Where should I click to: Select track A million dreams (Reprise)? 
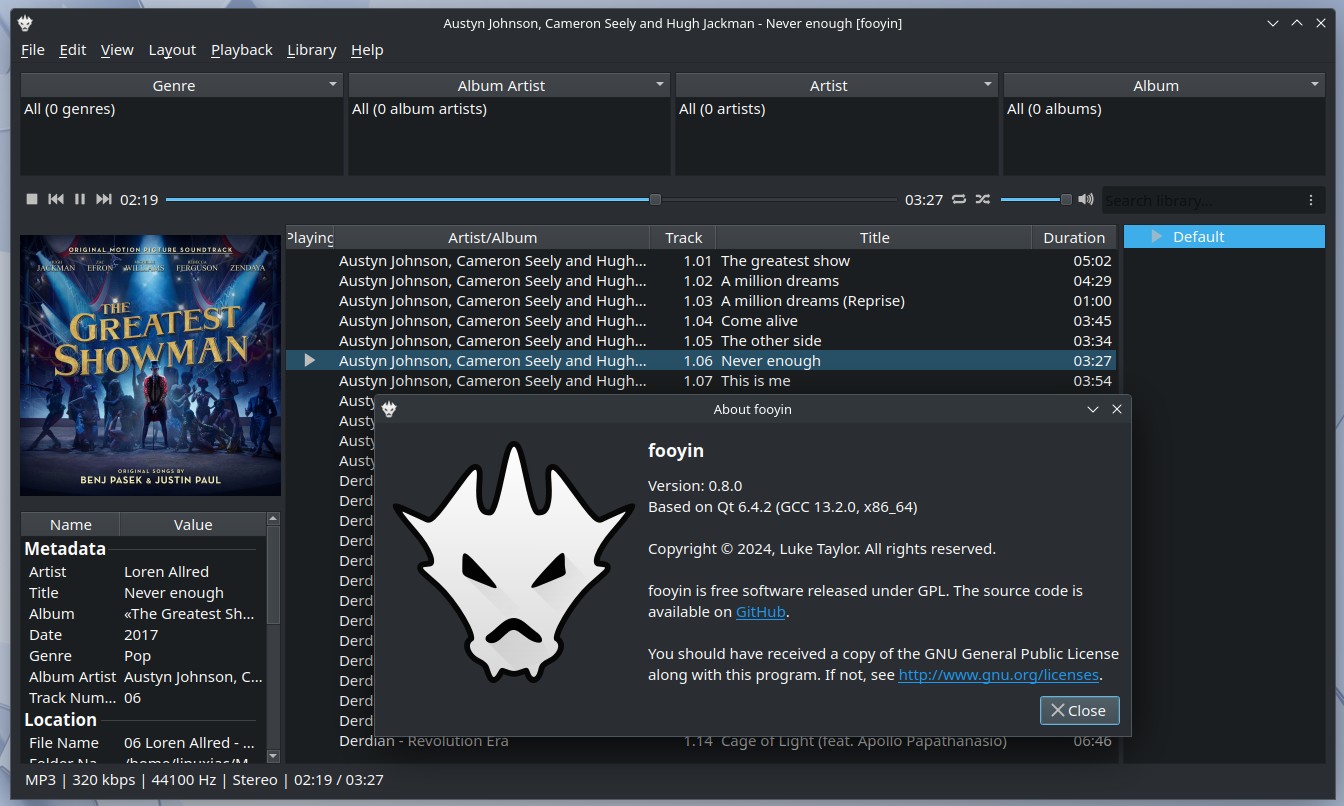coord(700,301)
